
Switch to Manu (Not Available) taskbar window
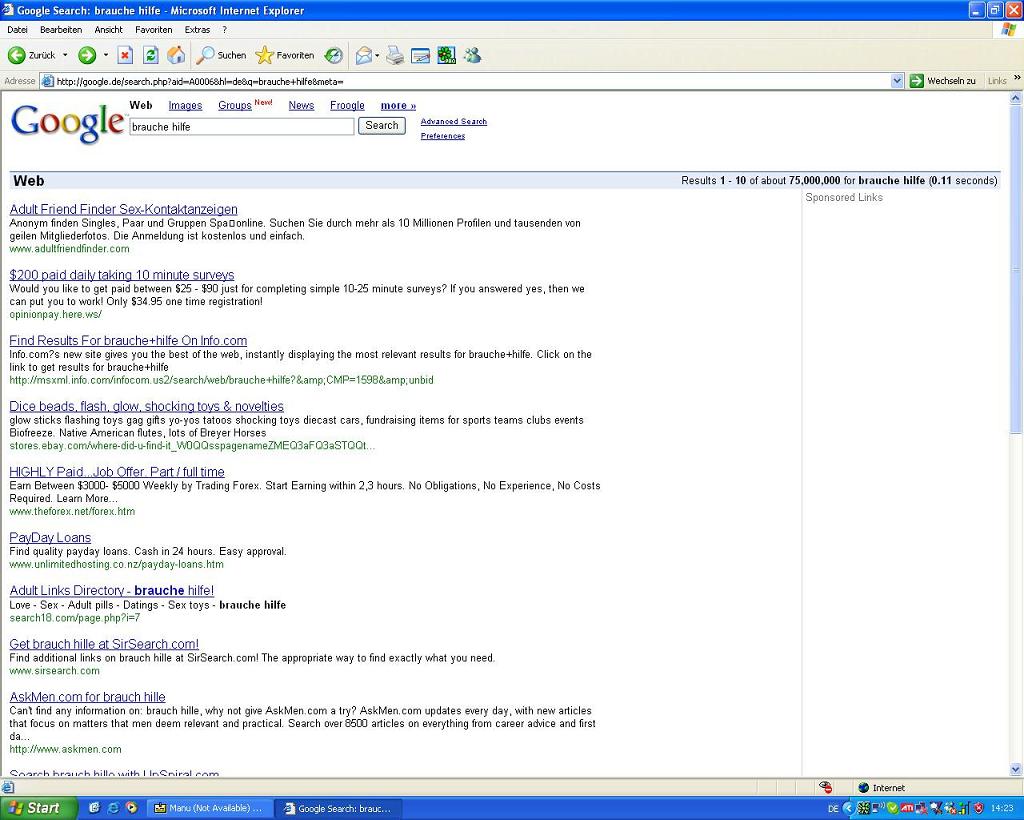[x=208, y=808]
